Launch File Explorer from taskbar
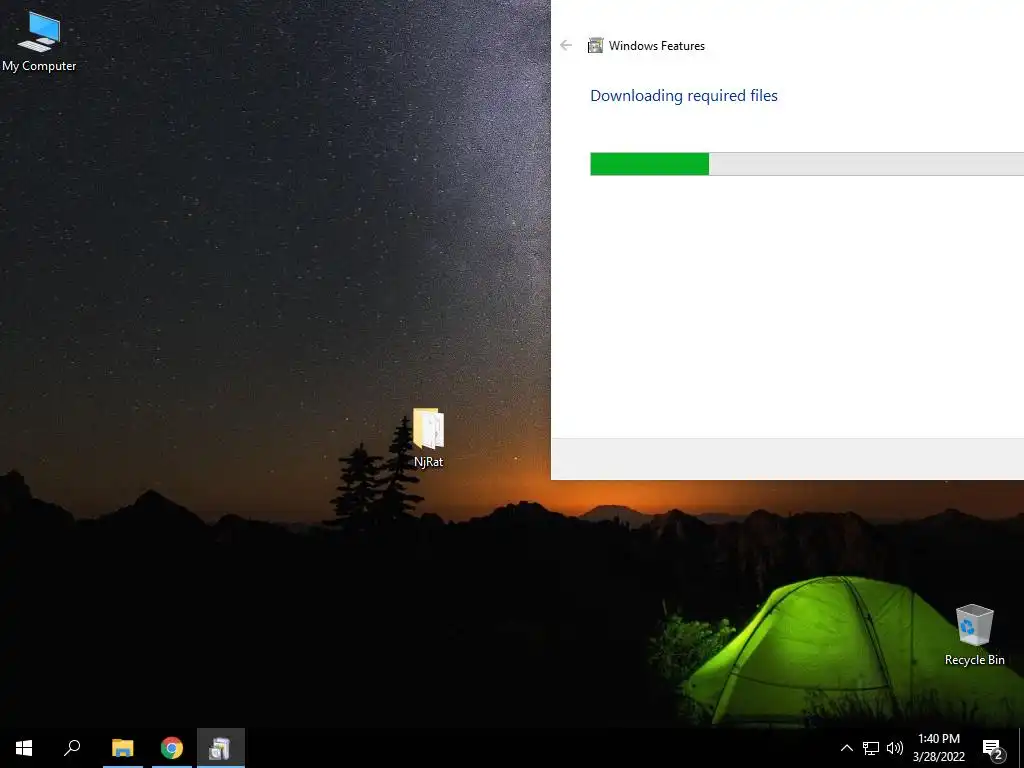Screen dimensions: 1024x768 pyautogui.click(x=123, y=748)
